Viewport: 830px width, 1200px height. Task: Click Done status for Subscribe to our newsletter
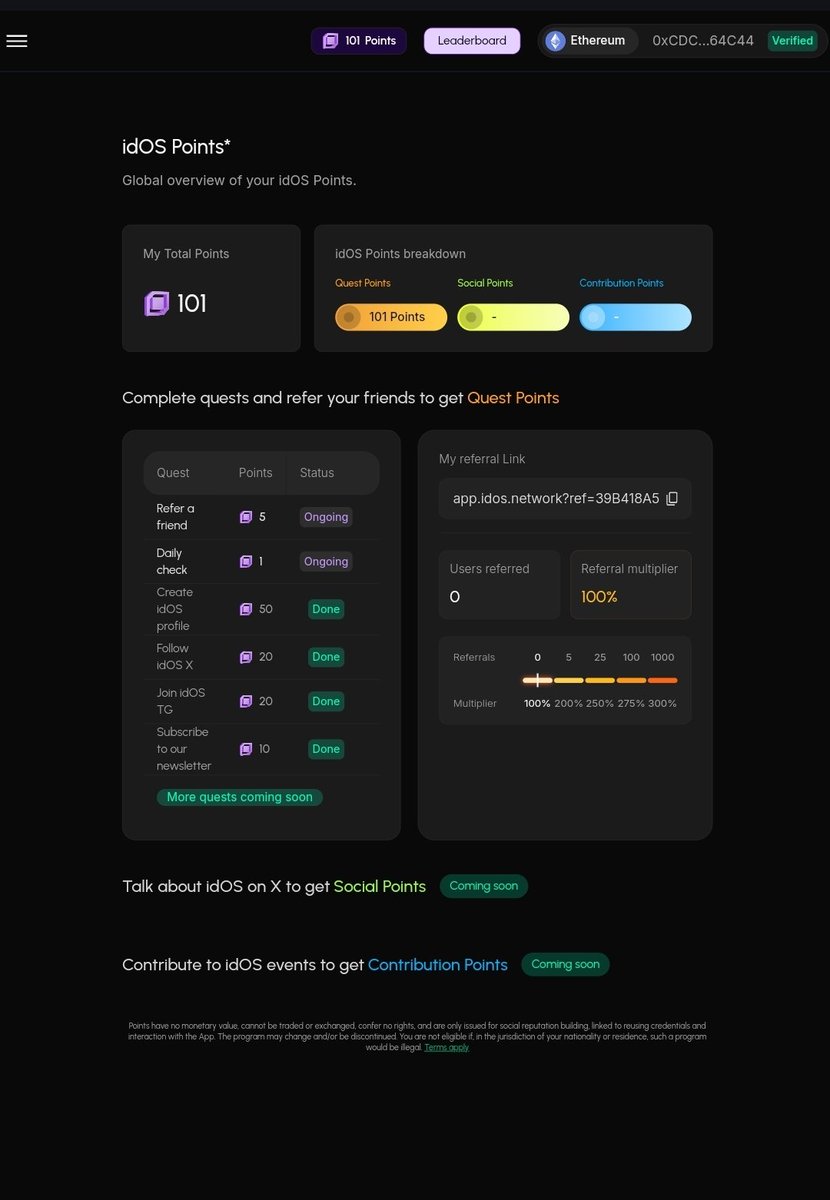tap(326, 749)
